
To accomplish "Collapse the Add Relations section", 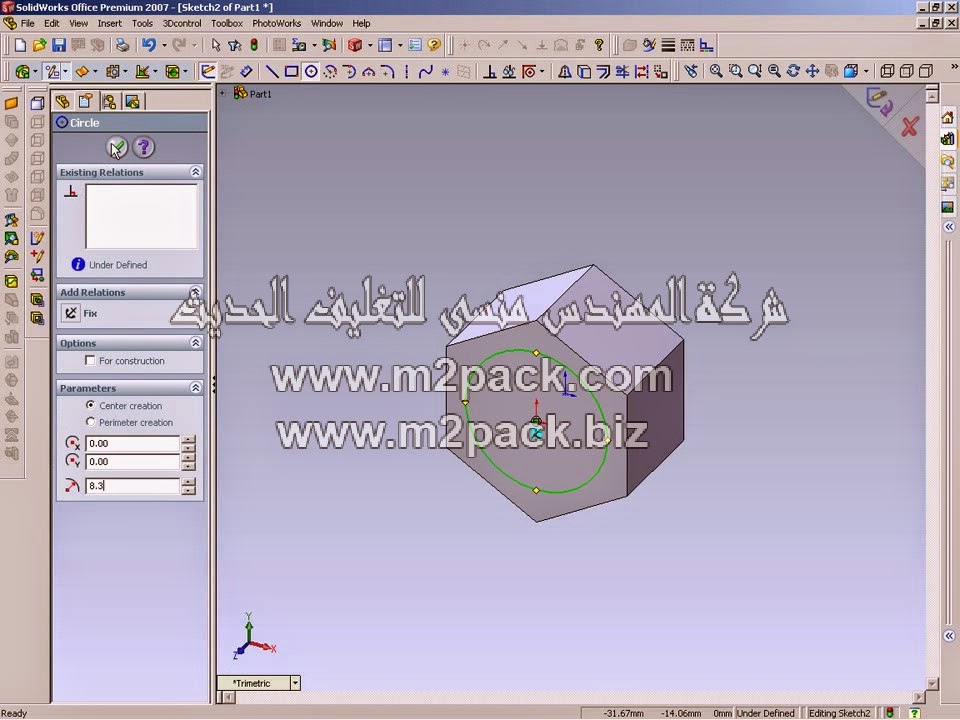I will [195, 291].
